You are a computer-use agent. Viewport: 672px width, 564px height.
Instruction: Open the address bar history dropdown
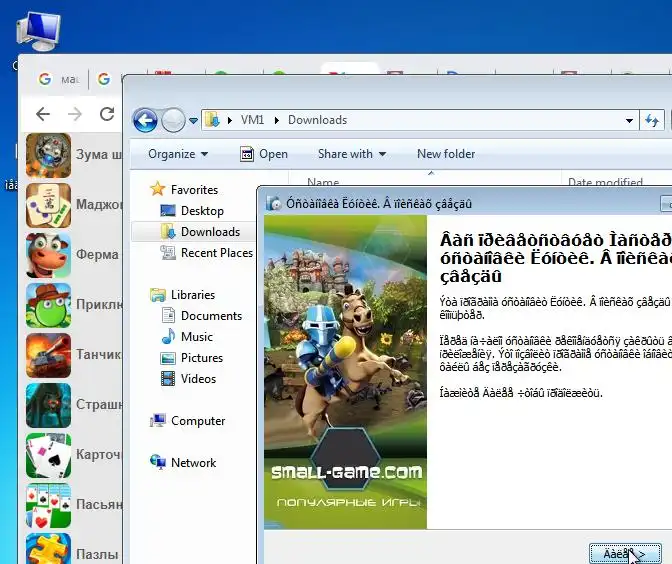(629, 120)
